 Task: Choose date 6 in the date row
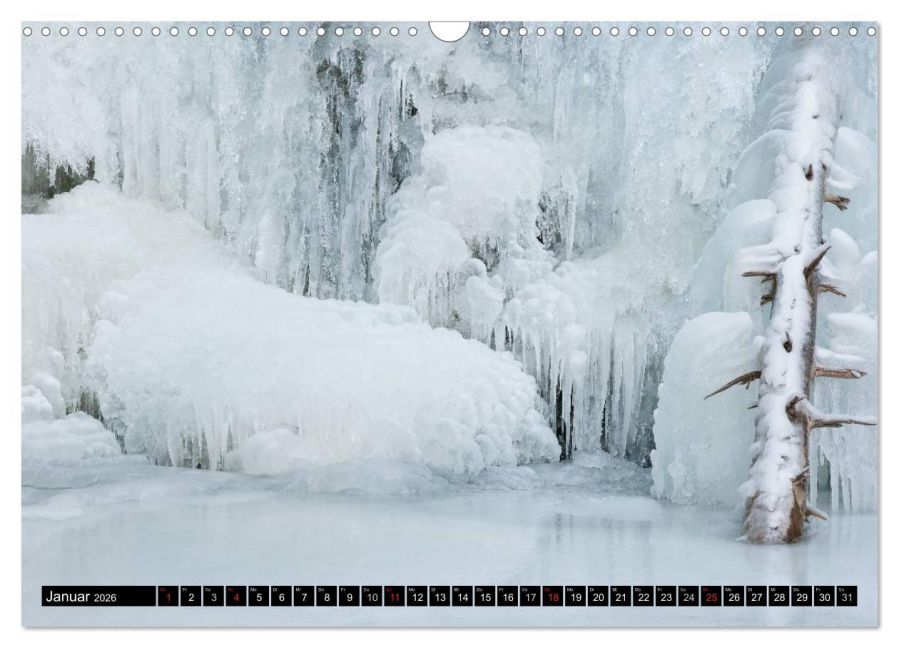[281, 596]
